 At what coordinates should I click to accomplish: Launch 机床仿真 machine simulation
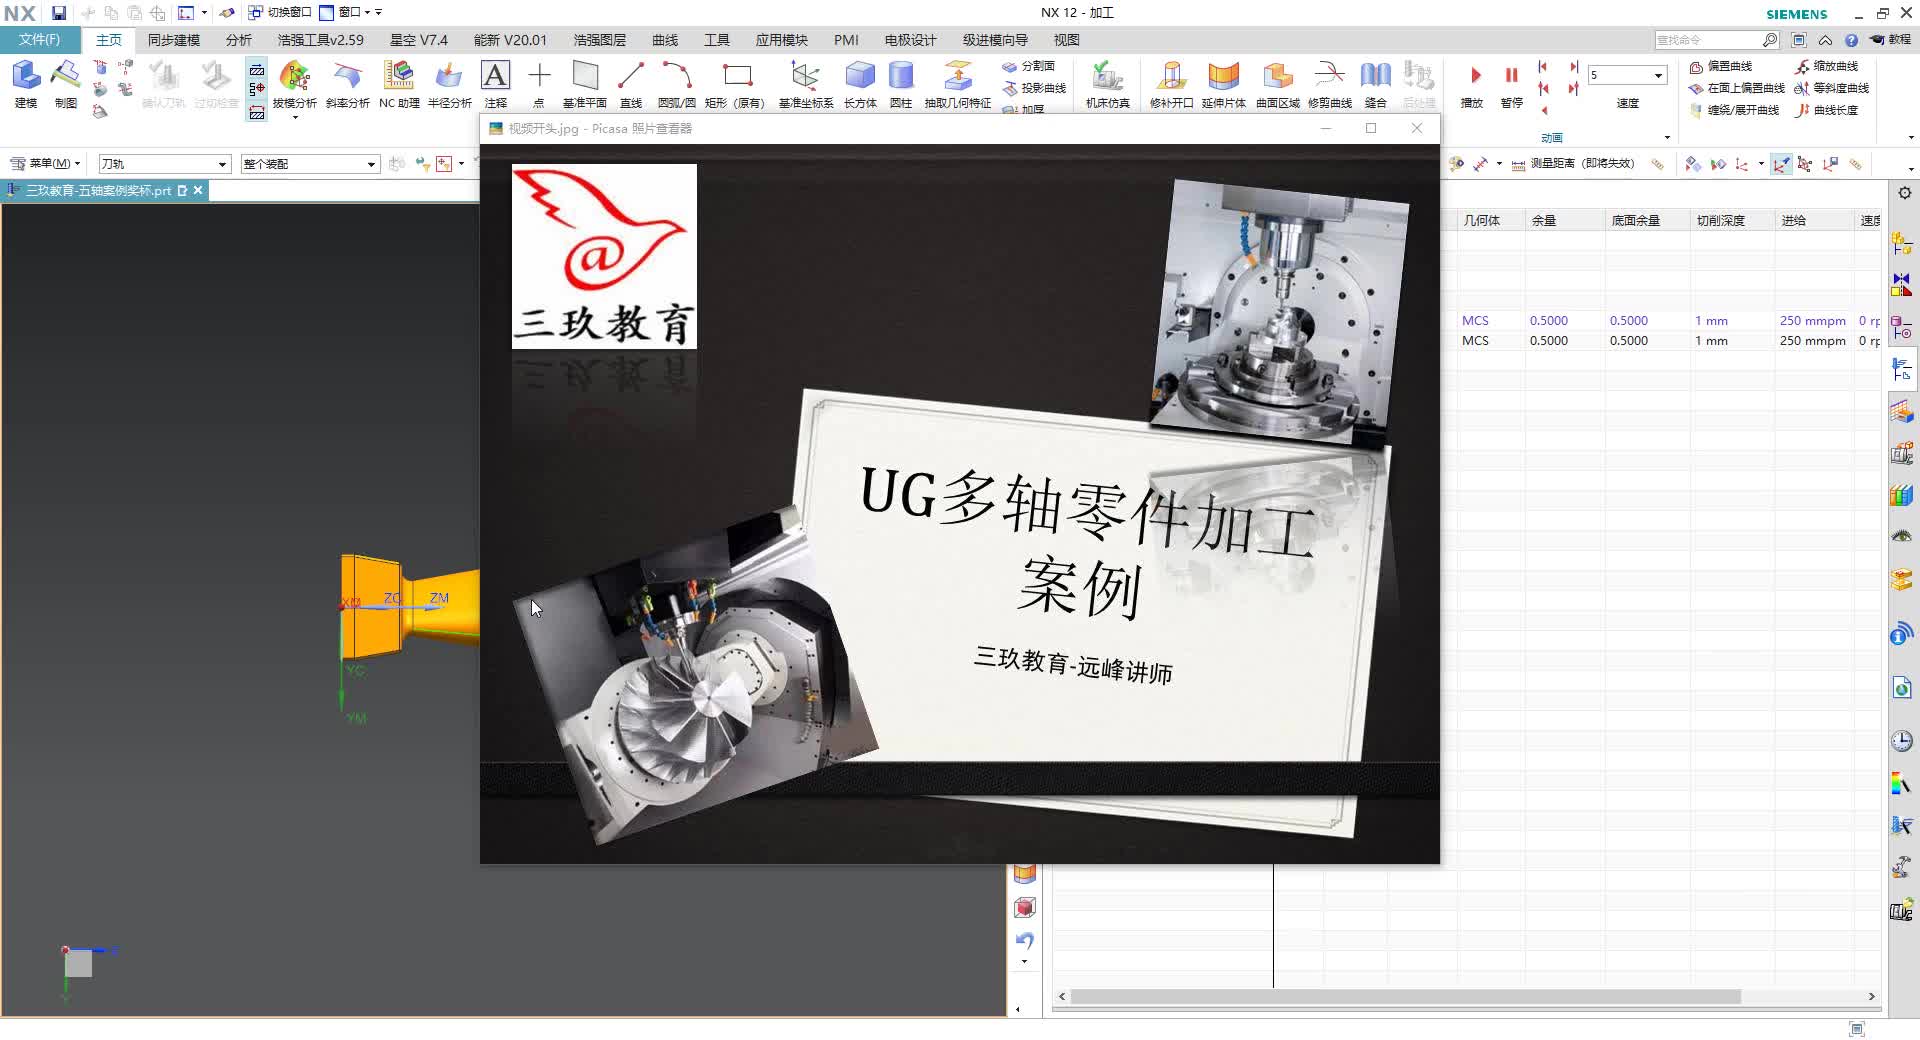[1107, 84]
